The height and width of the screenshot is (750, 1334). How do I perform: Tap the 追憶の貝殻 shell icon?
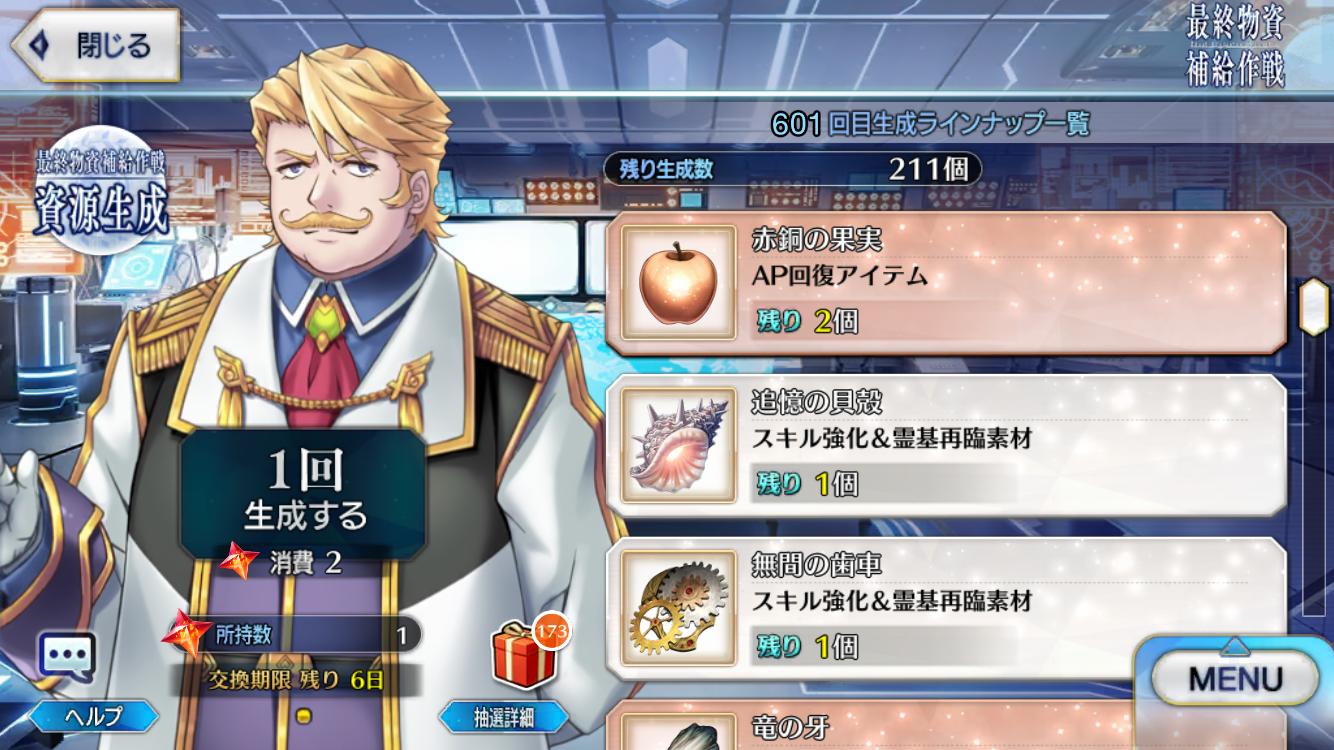[x=665, y=445]
